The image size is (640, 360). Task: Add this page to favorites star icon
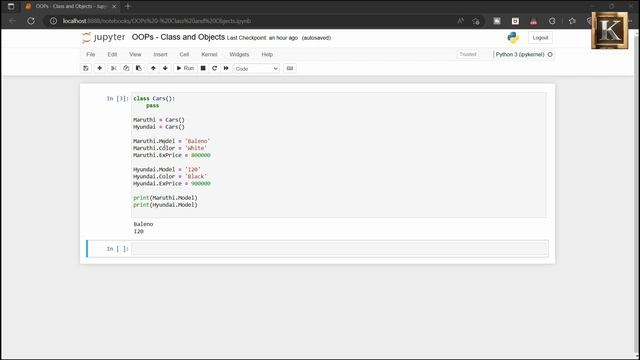point(476,21)
